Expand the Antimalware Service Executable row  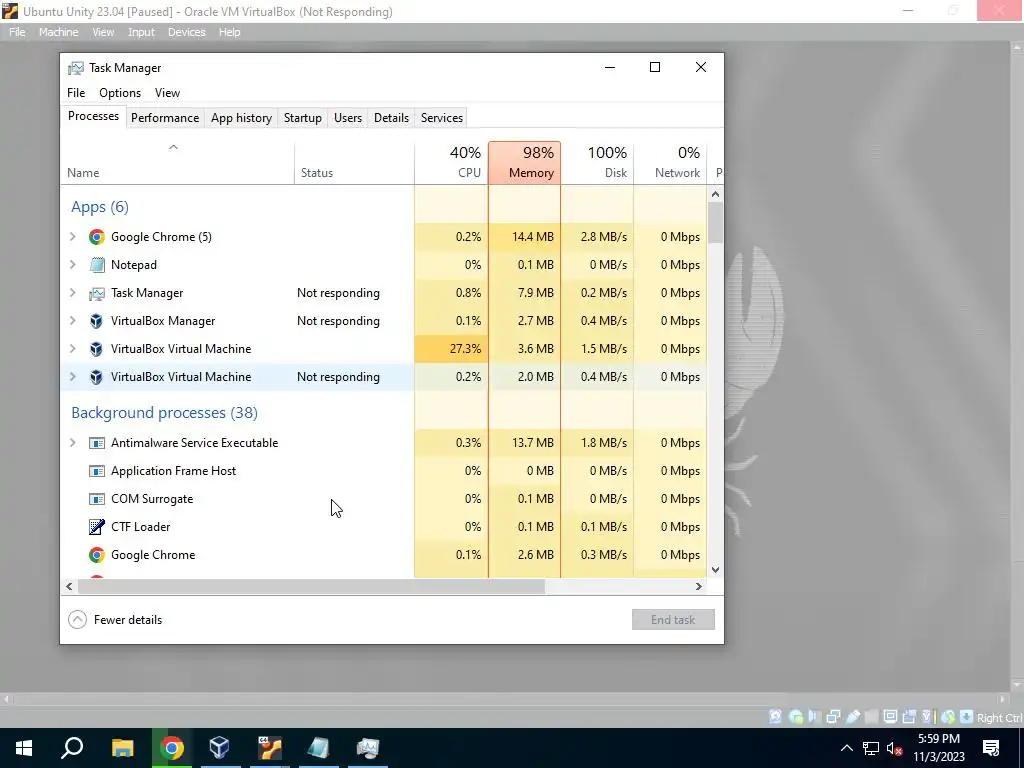[73, 443]
